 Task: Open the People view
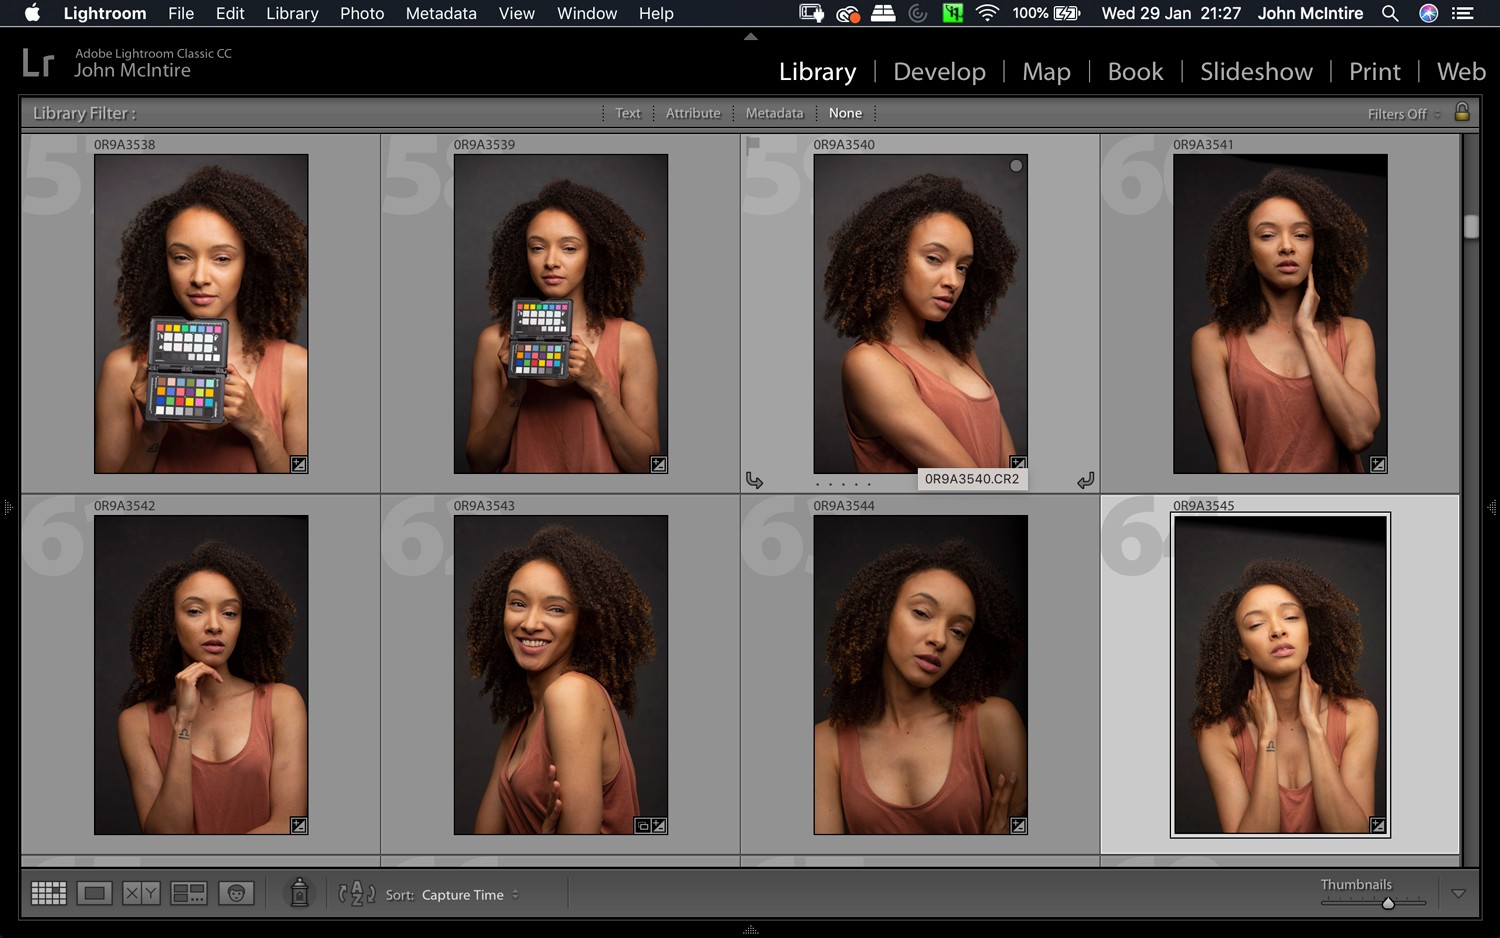coord(236,892)
